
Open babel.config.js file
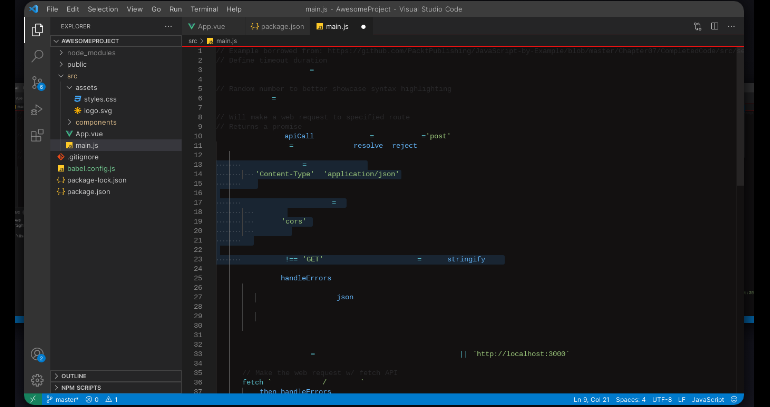coord(116,168)
